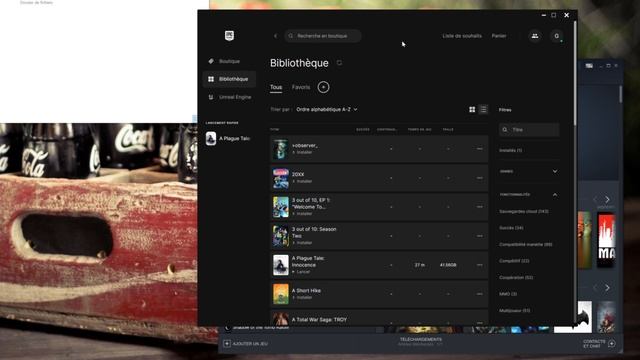Open more options for 20XX

tap(480, 178)
